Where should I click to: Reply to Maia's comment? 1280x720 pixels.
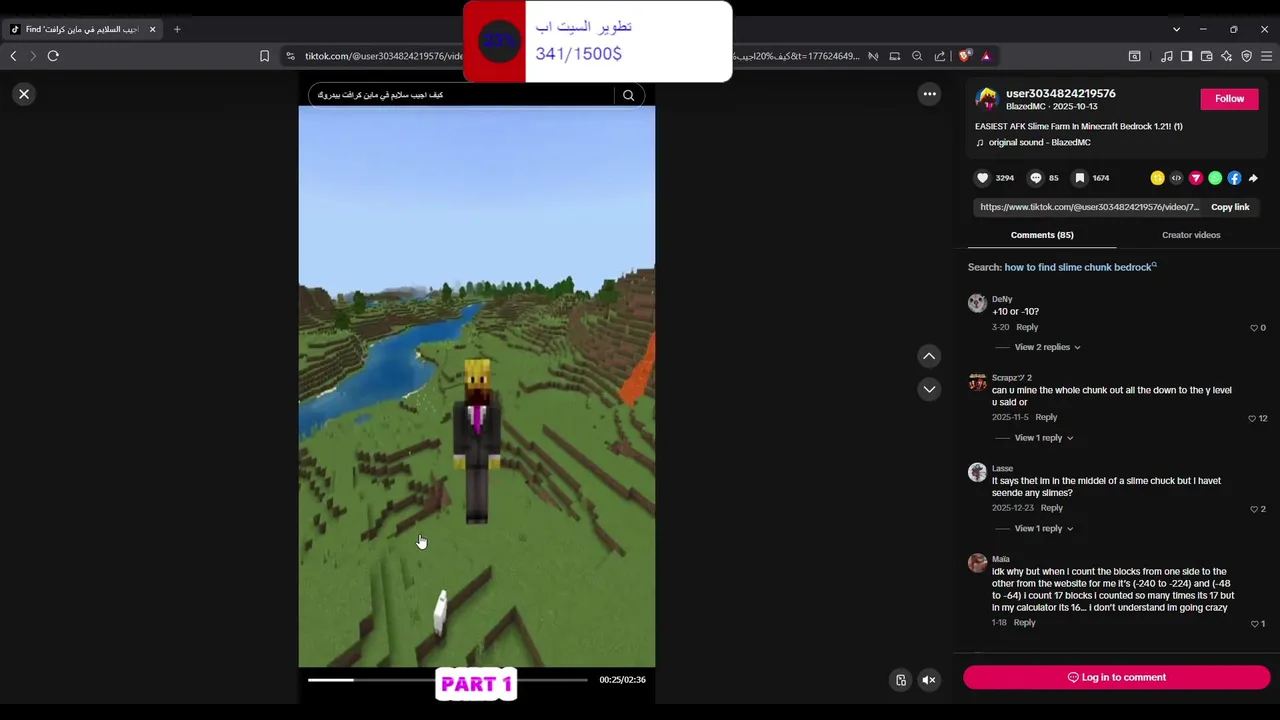pyautogui.click(x=1024, y=622)
